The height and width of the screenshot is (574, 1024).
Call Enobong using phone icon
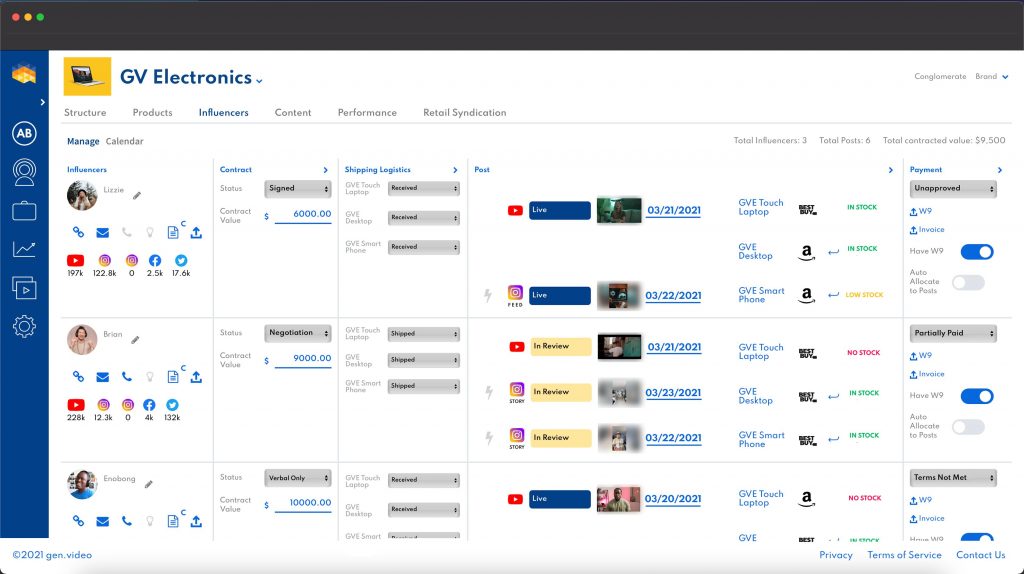click(x=127, y=521)
